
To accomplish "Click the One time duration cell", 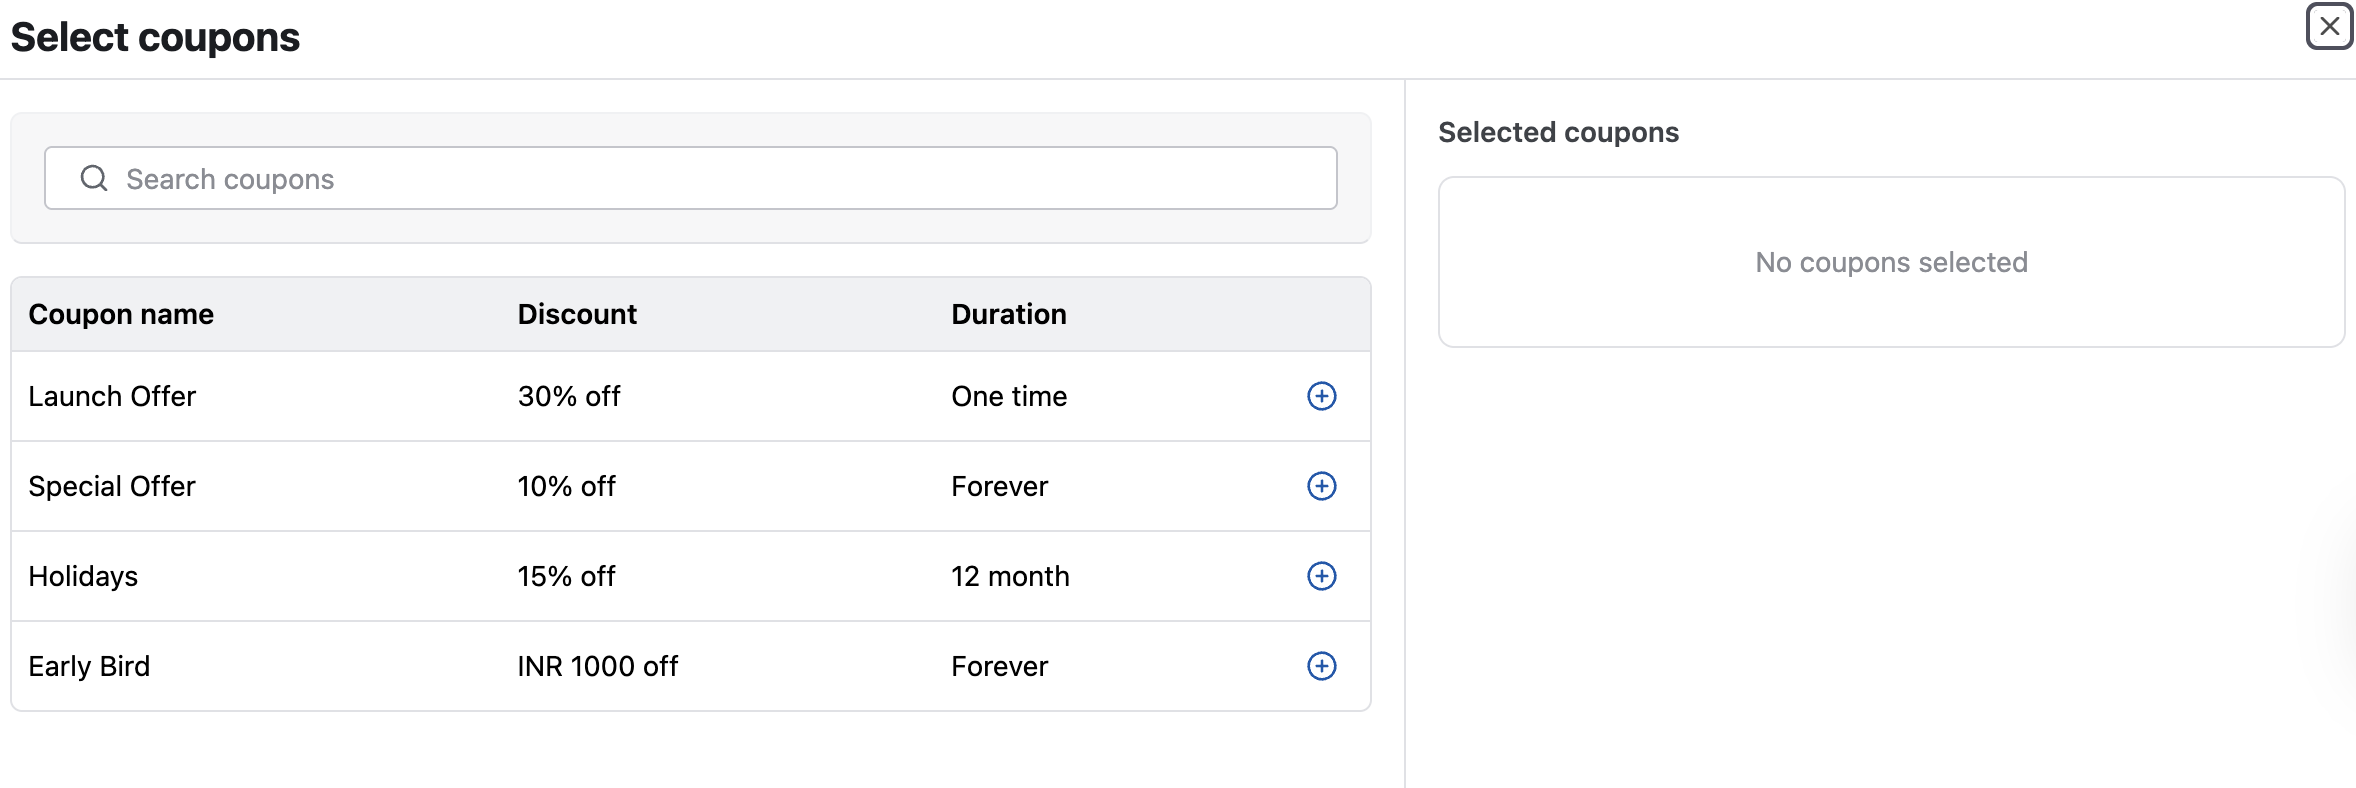I will click(1009, 396).
